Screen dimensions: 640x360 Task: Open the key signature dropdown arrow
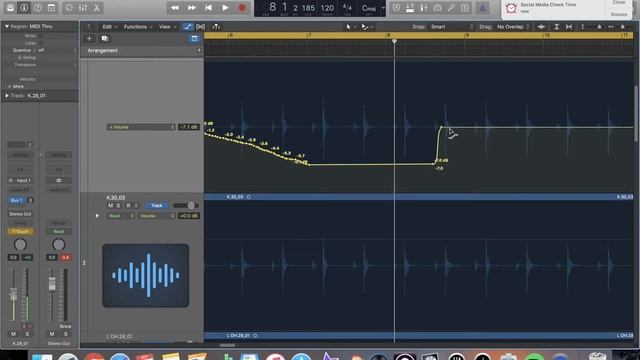383,8
